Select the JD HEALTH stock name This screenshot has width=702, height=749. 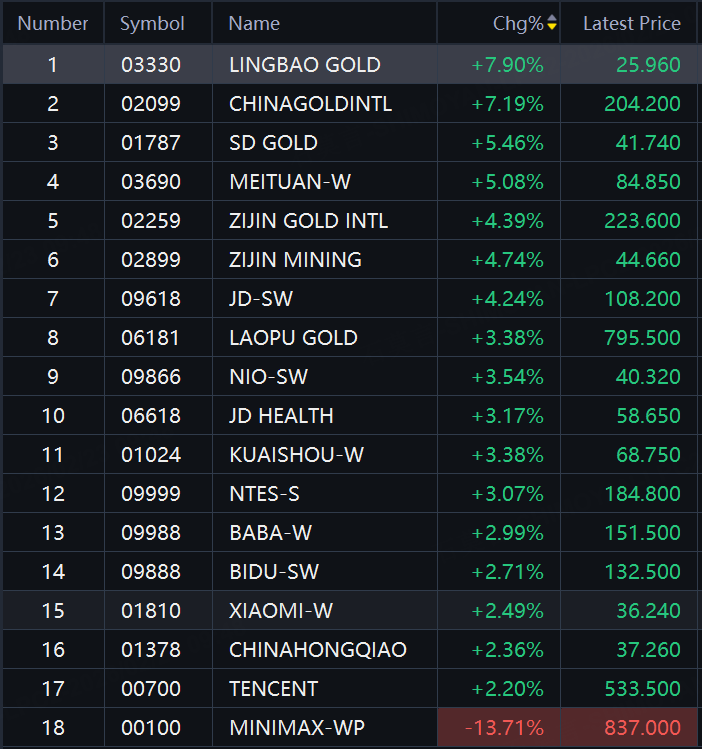281,416
